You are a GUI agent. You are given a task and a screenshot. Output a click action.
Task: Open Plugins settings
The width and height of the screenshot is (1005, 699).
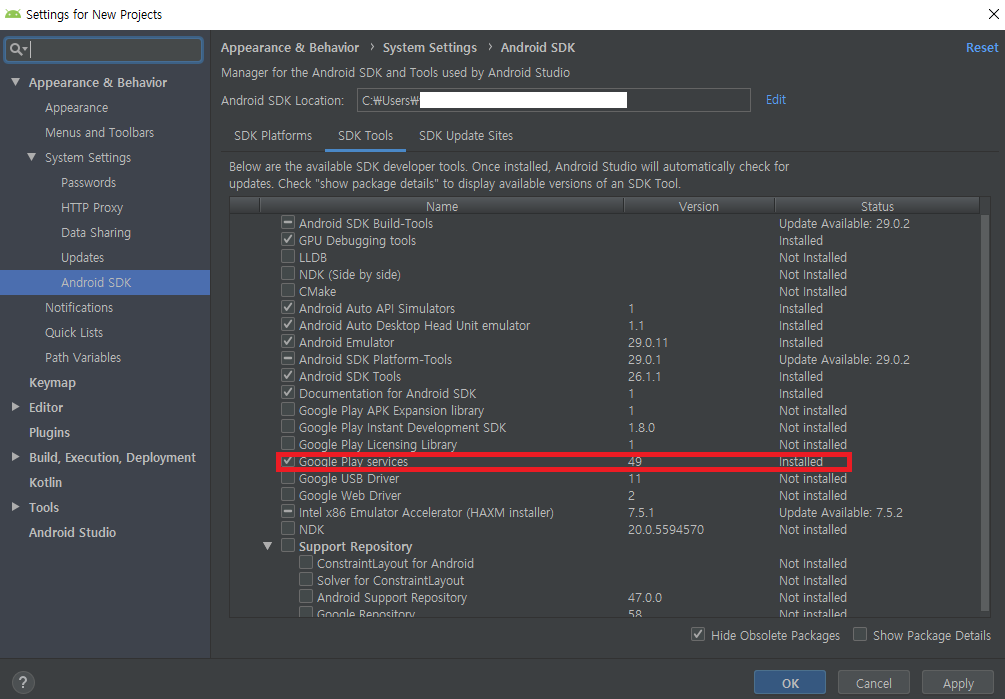point(49,432)
